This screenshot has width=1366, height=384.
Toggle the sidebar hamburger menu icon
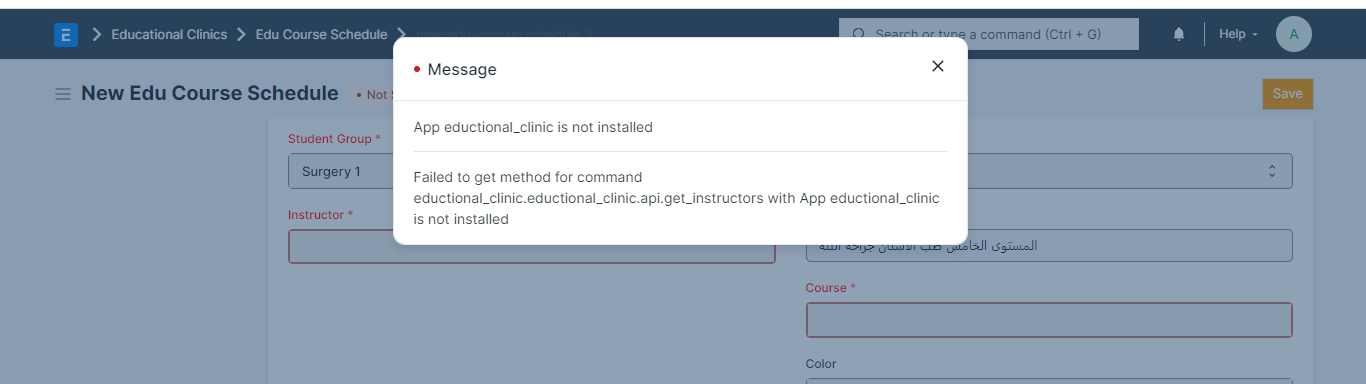click(62, 94)
